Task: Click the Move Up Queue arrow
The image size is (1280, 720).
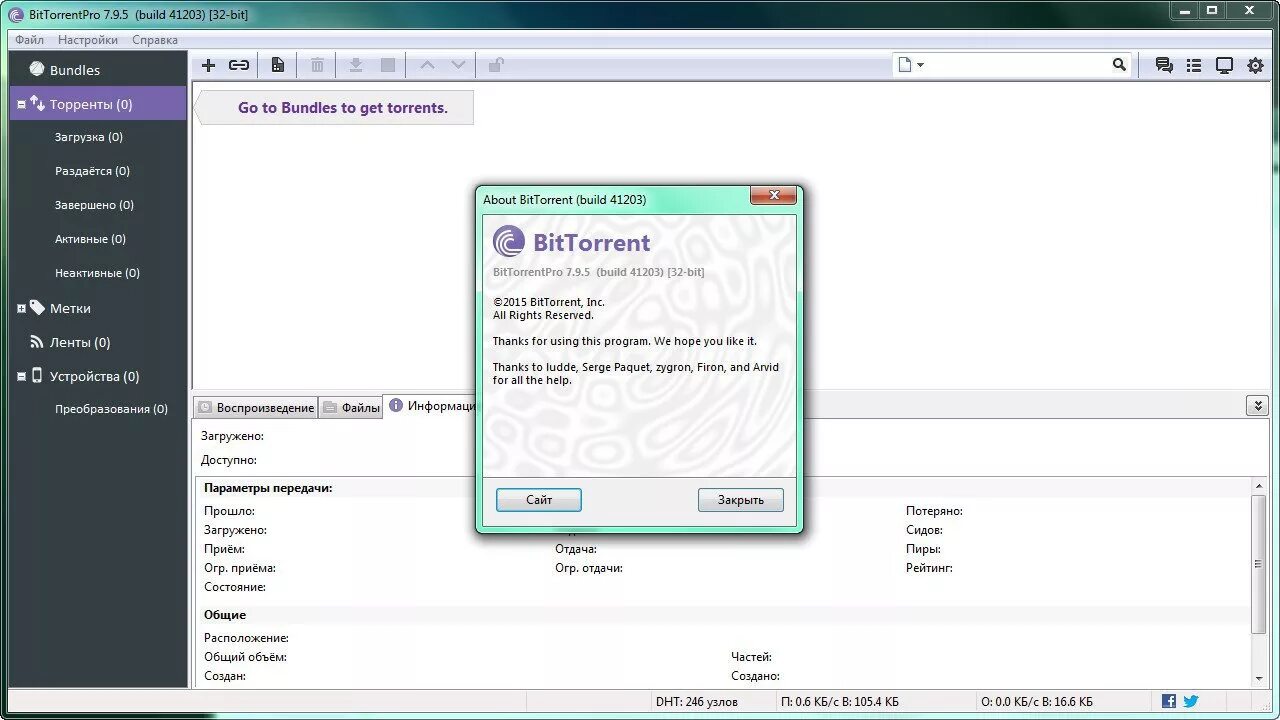Action: click(x=427, y=65)
